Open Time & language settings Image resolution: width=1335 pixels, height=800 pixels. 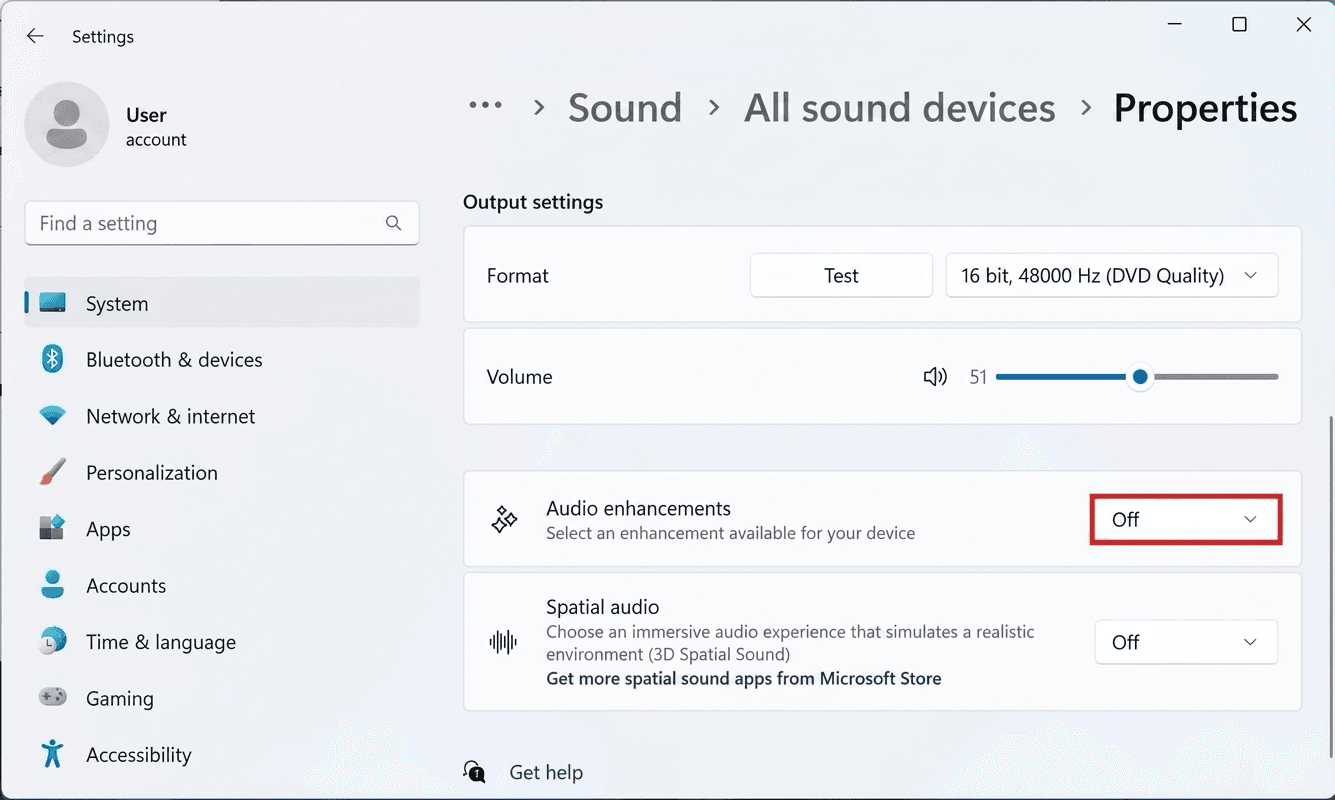pyautogui.click(x=222, y=642)
